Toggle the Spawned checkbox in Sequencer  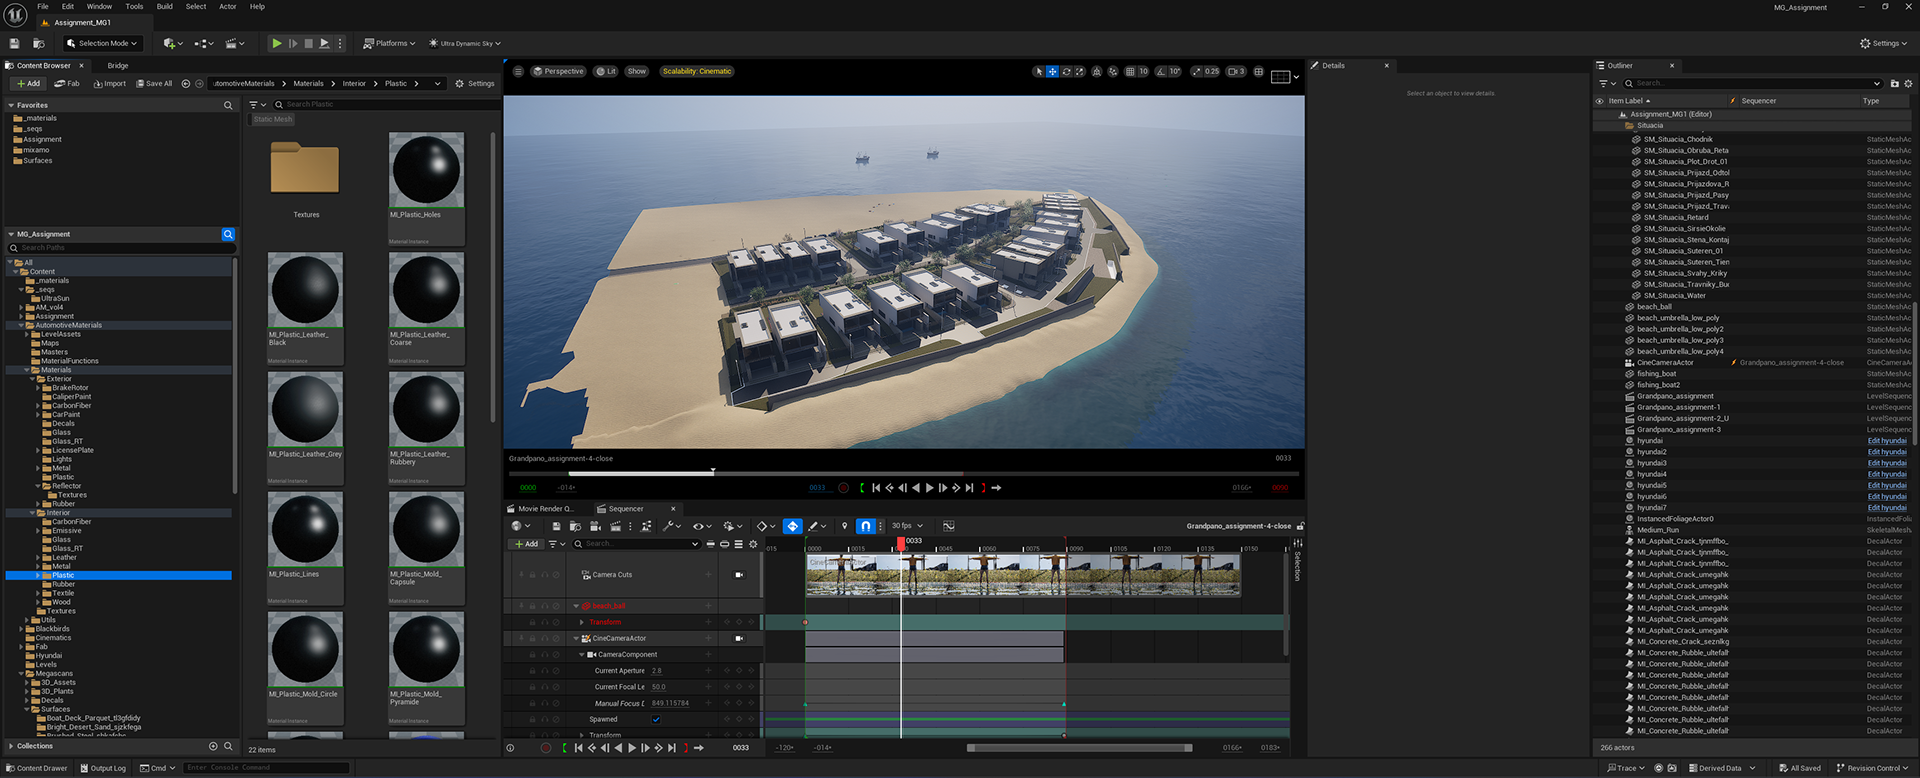click(x=656, y=720)
